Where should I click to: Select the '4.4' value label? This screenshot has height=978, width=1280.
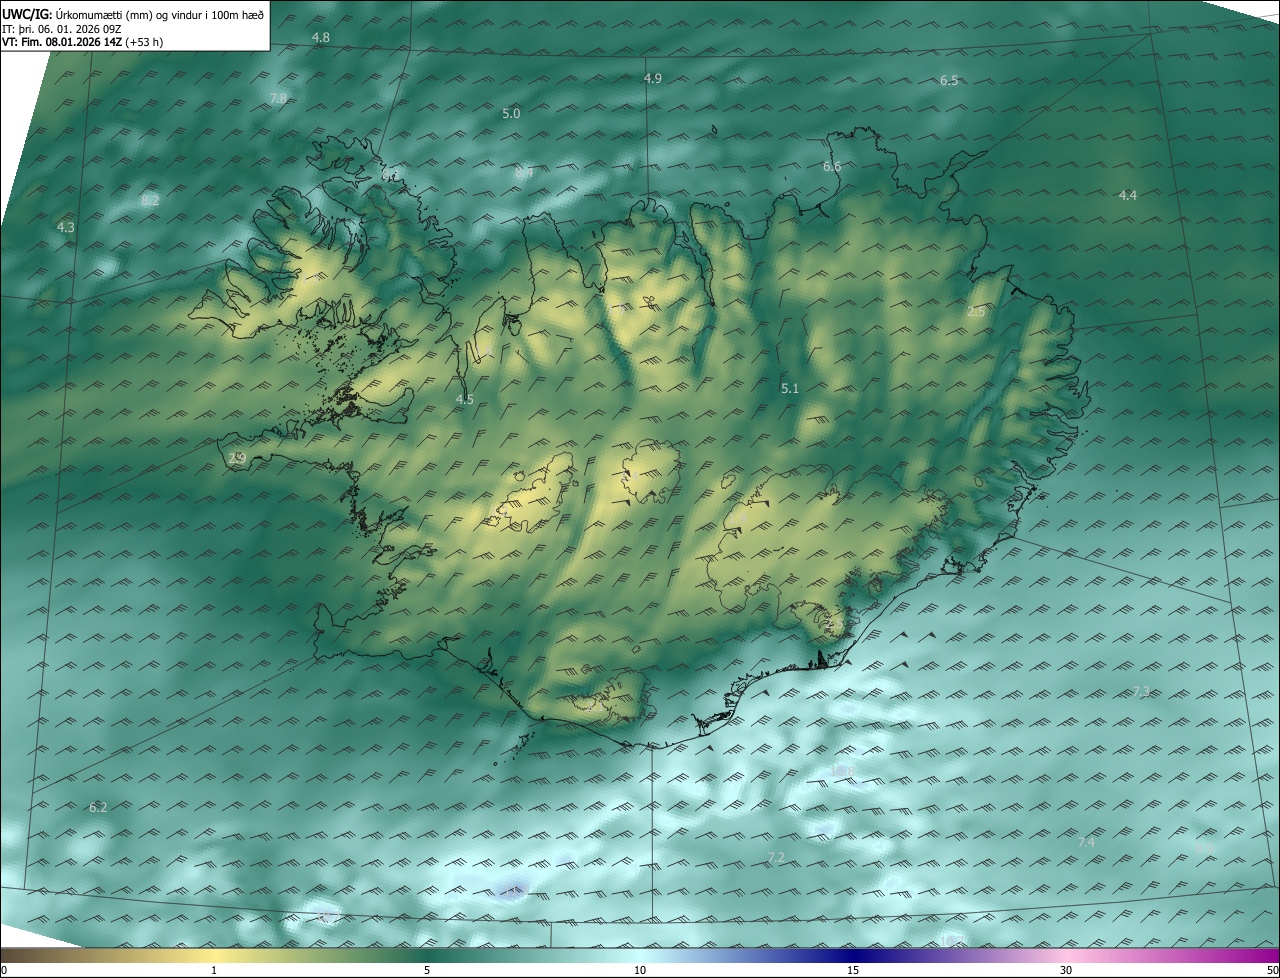[1128, 196]
